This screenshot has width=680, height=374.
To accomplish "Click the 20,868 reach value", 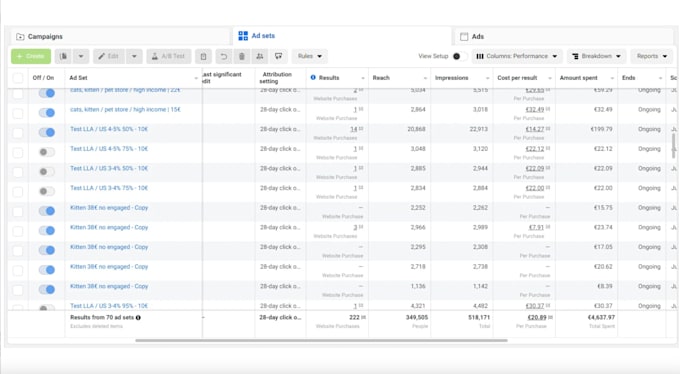I will point(416,129).
